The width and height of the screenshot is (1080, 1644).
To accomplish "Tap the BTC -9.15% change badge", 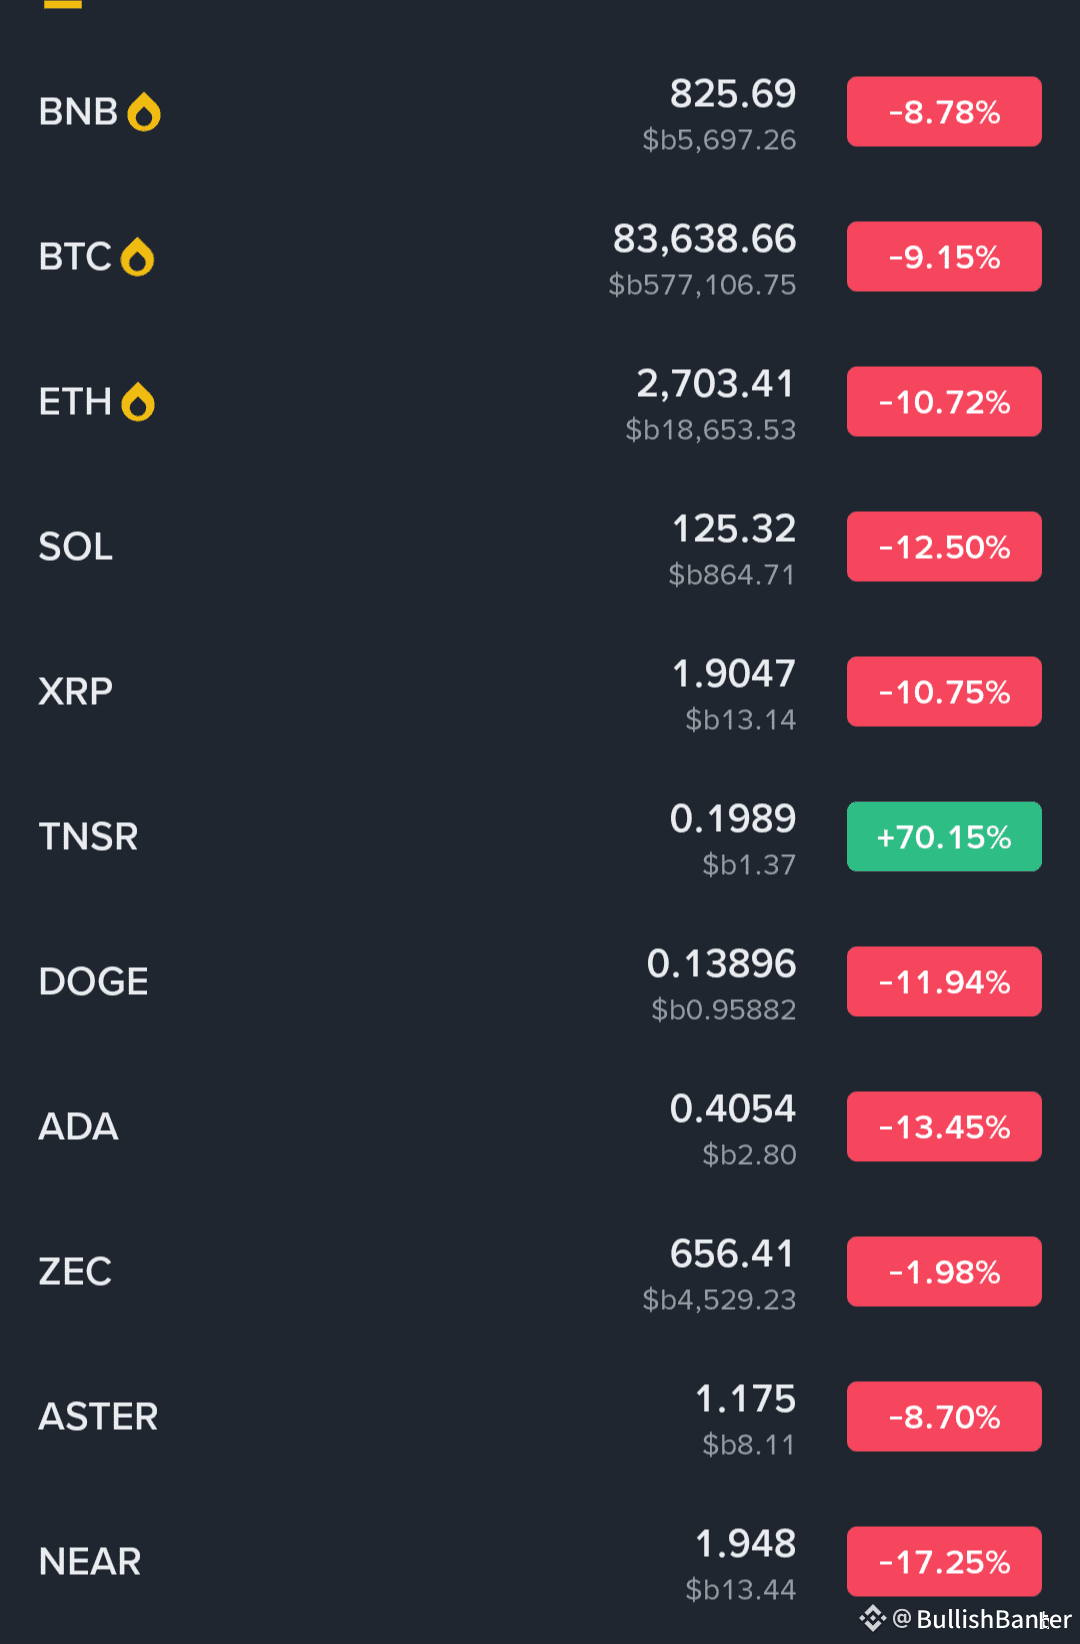I will (x=944, y=257).
